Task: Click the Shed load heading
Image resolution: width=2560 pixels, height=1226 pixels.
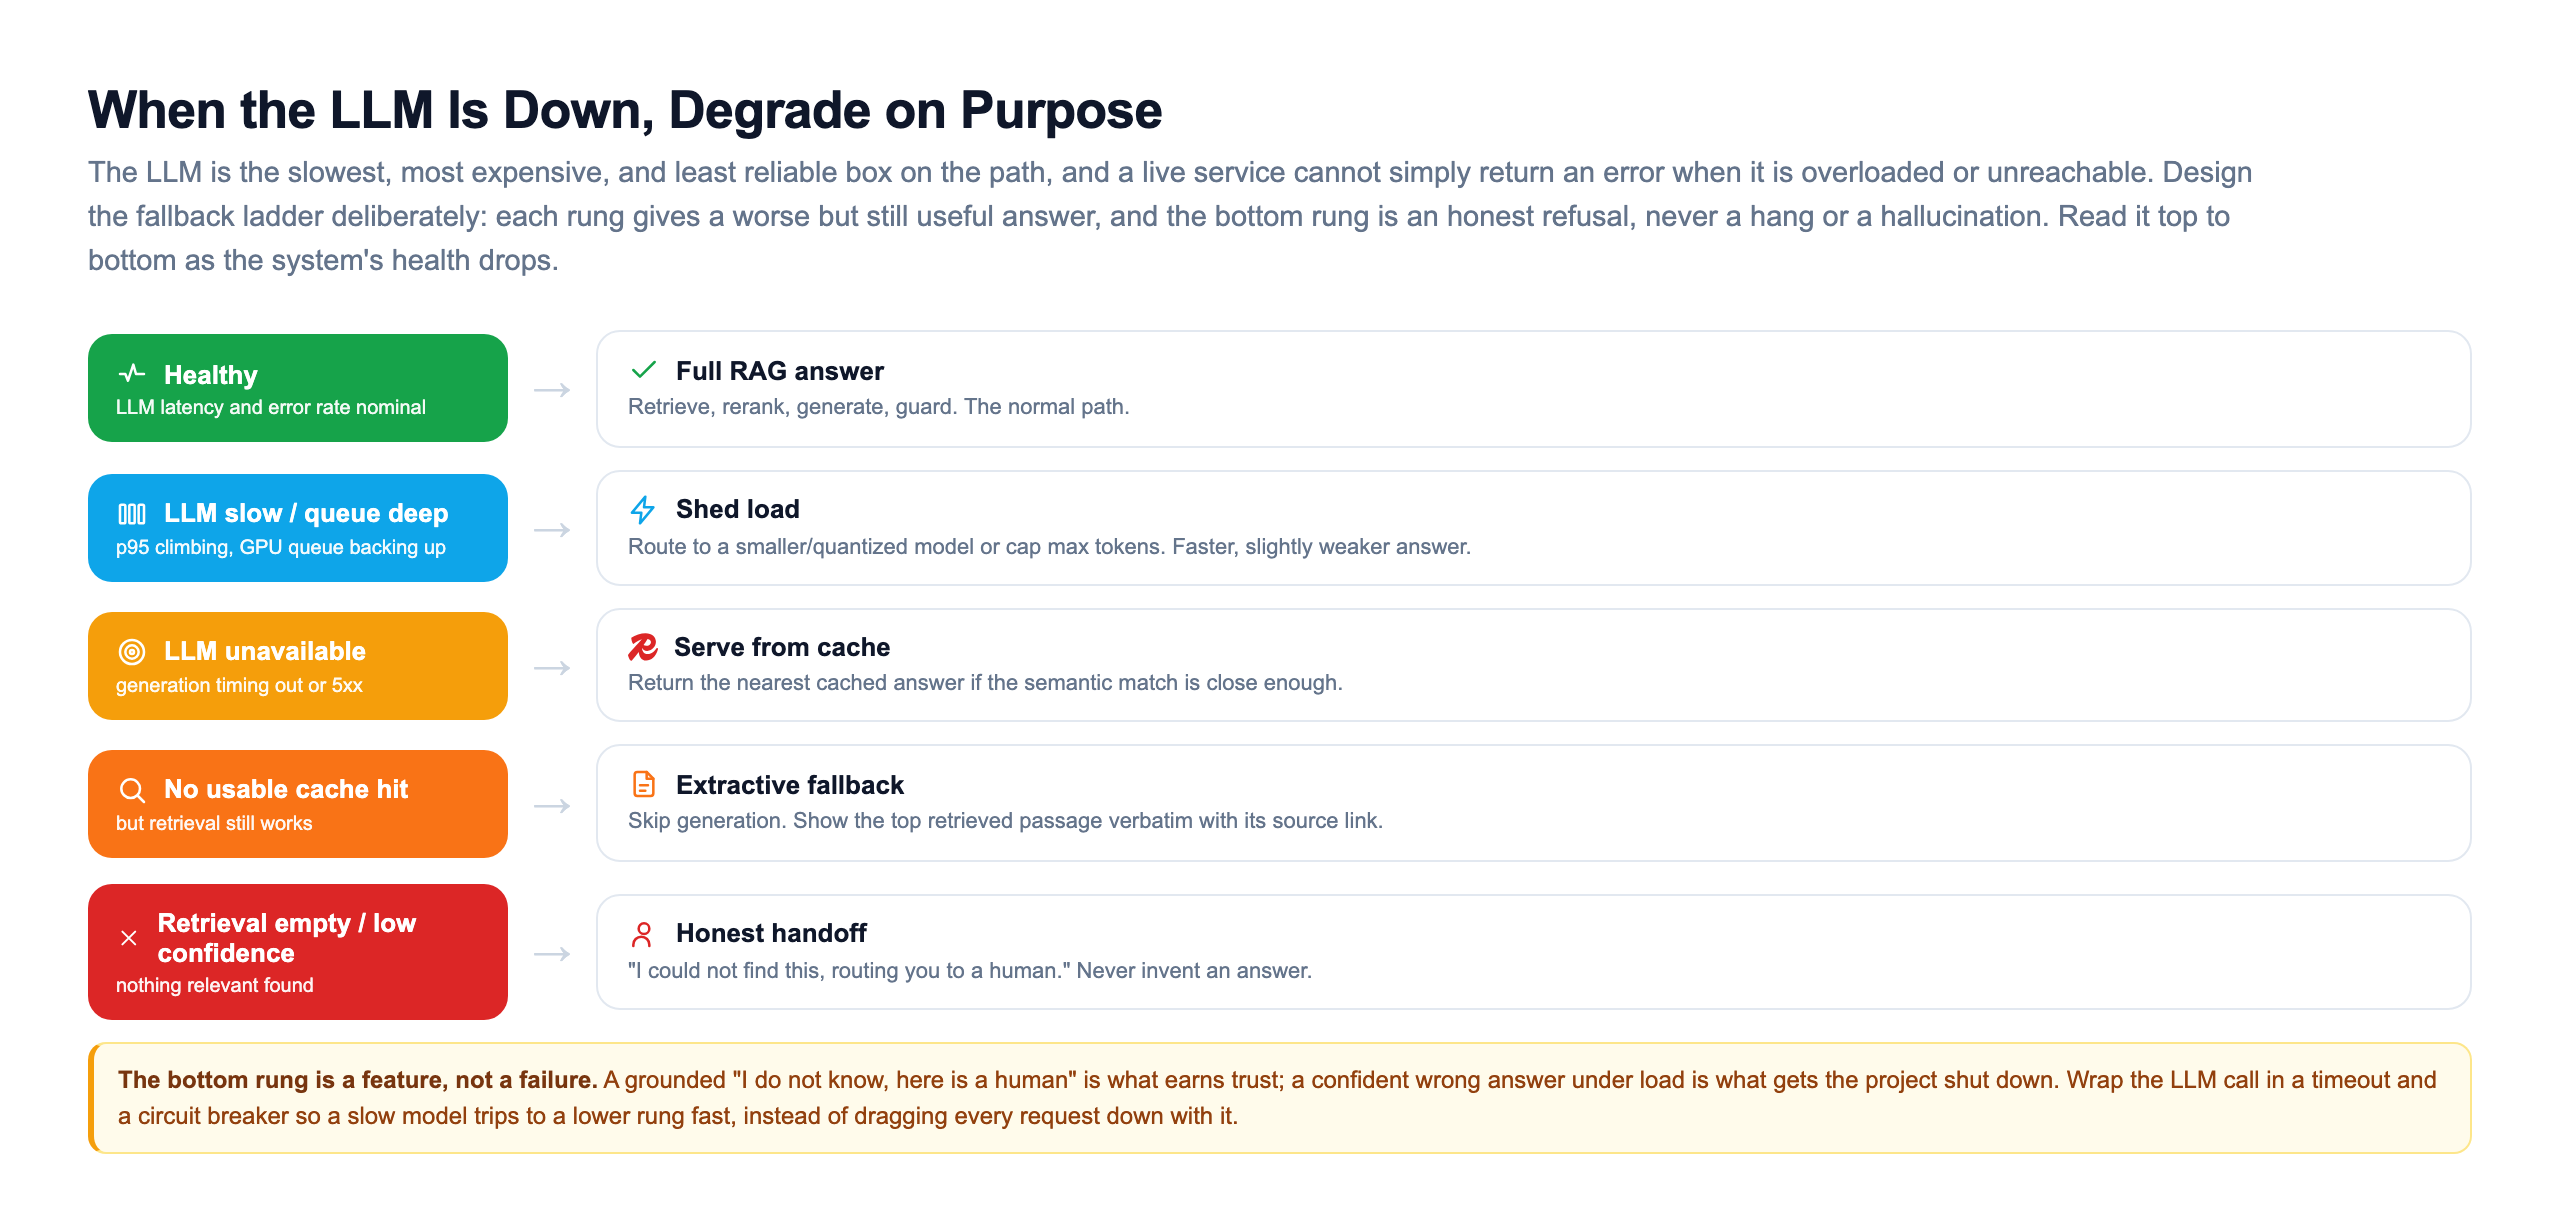Action: pyautogui.click(x=738, y=509)
